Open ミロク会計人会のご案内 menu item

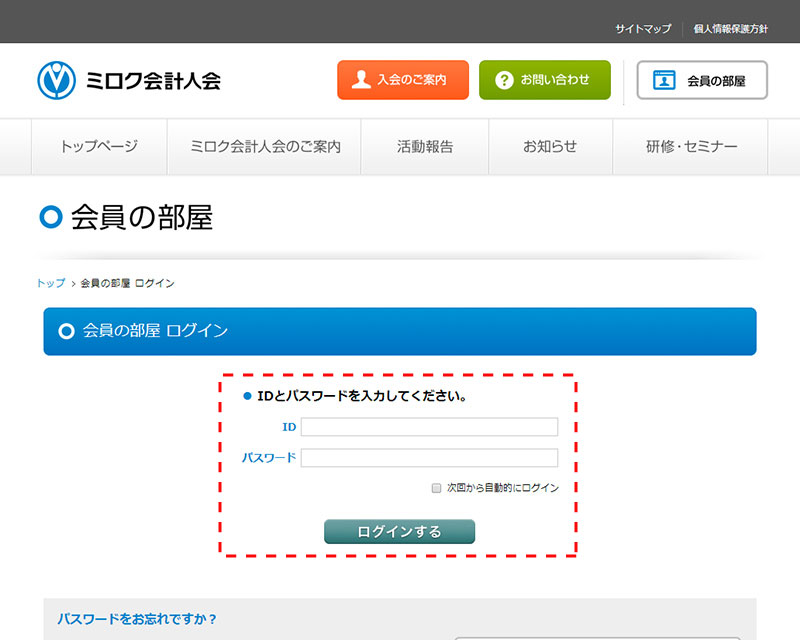click(x=265, y=146)
